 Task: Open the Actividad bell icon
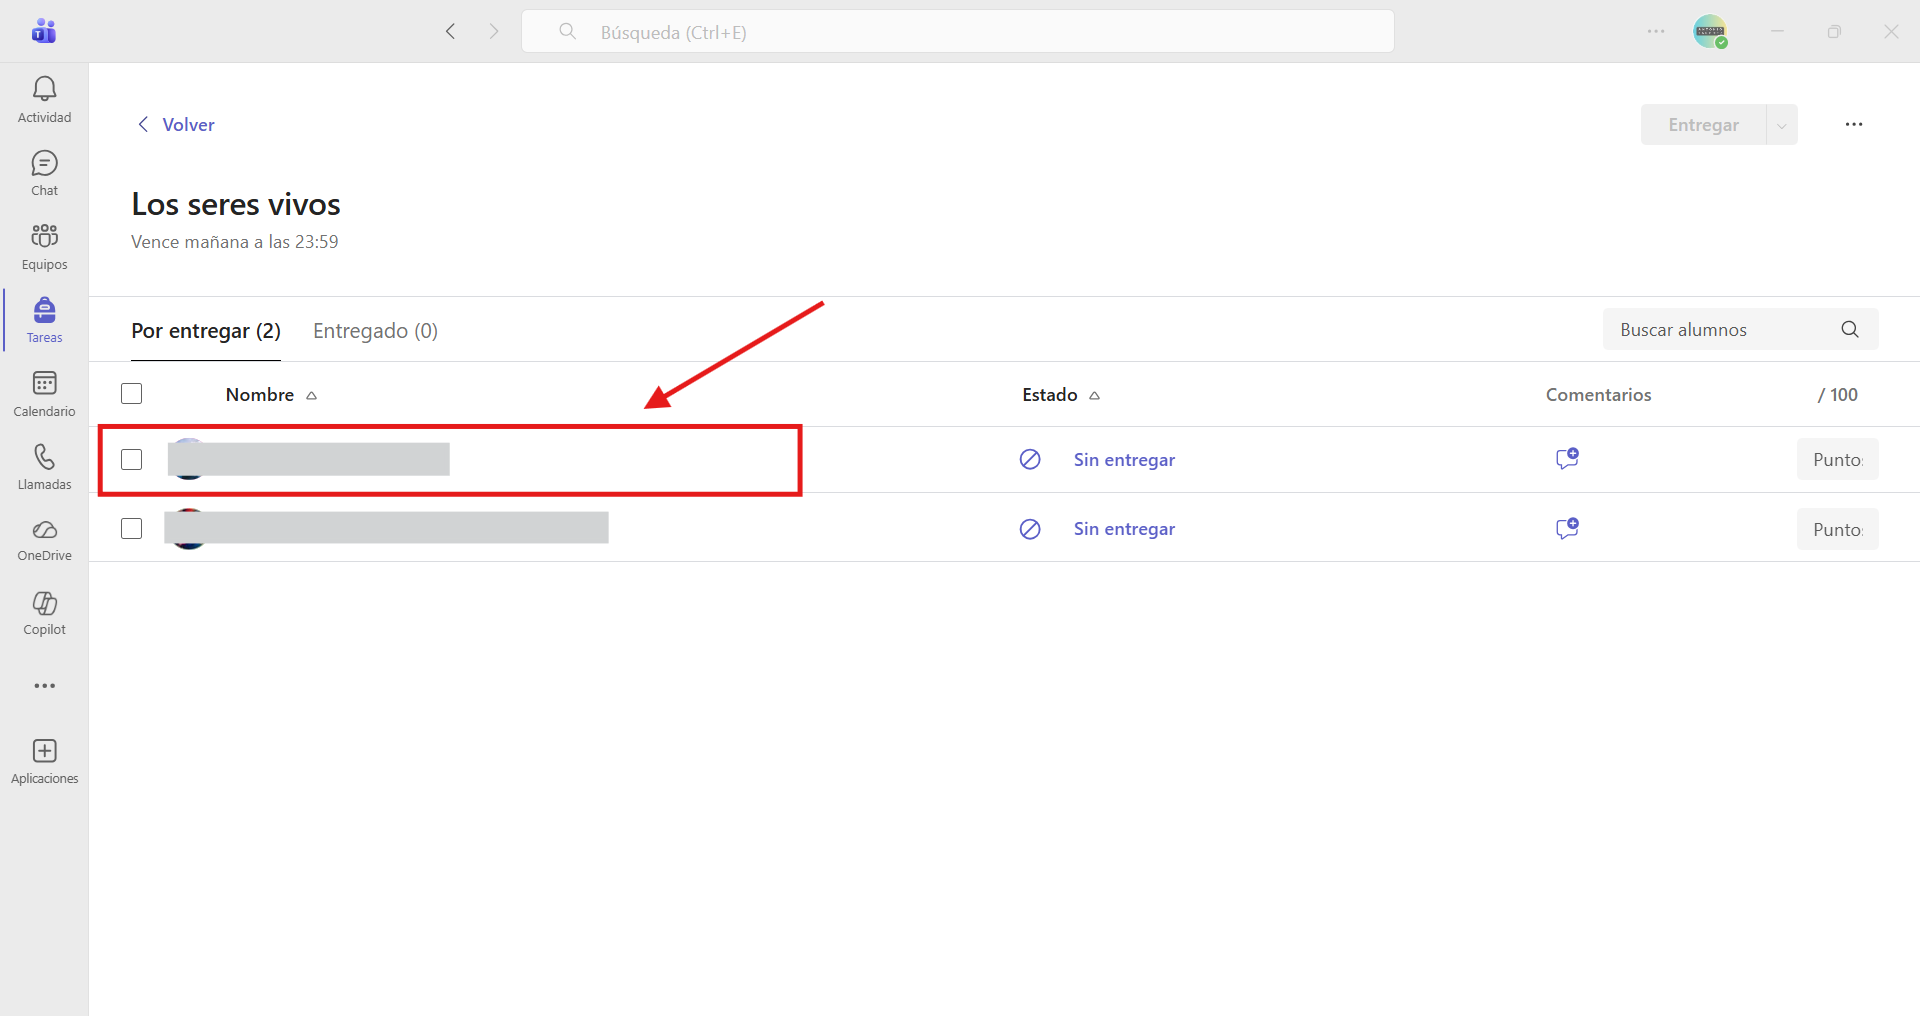click(x=44, y=89)
